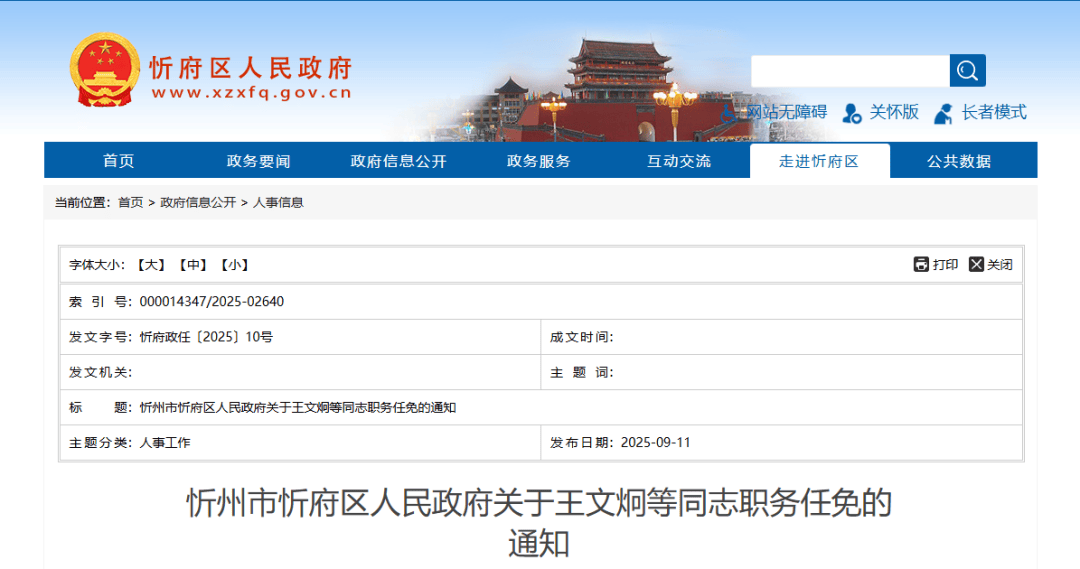Open the 公共数据 navigation item
This screenshot has width=1080, height=569.
point(958,161)
